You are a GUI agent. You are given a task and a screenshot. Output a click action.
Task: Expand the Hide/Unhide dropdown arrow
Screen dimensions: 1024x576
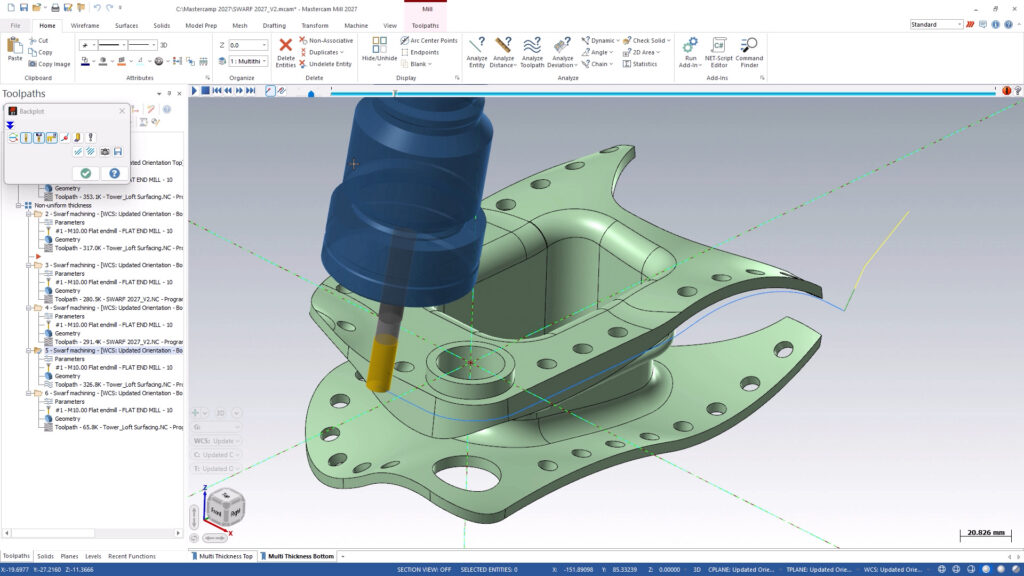379,65
